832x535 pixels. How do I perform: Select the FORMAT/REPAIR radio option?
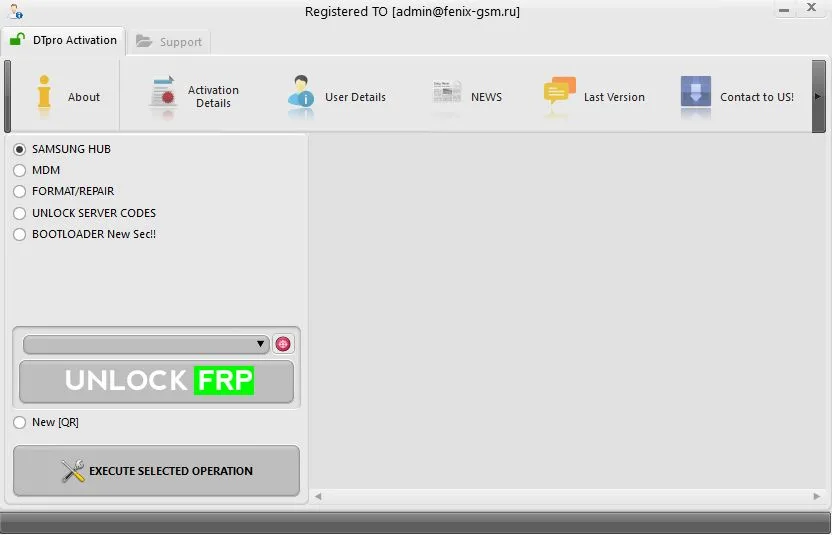(x=20, y=191)
